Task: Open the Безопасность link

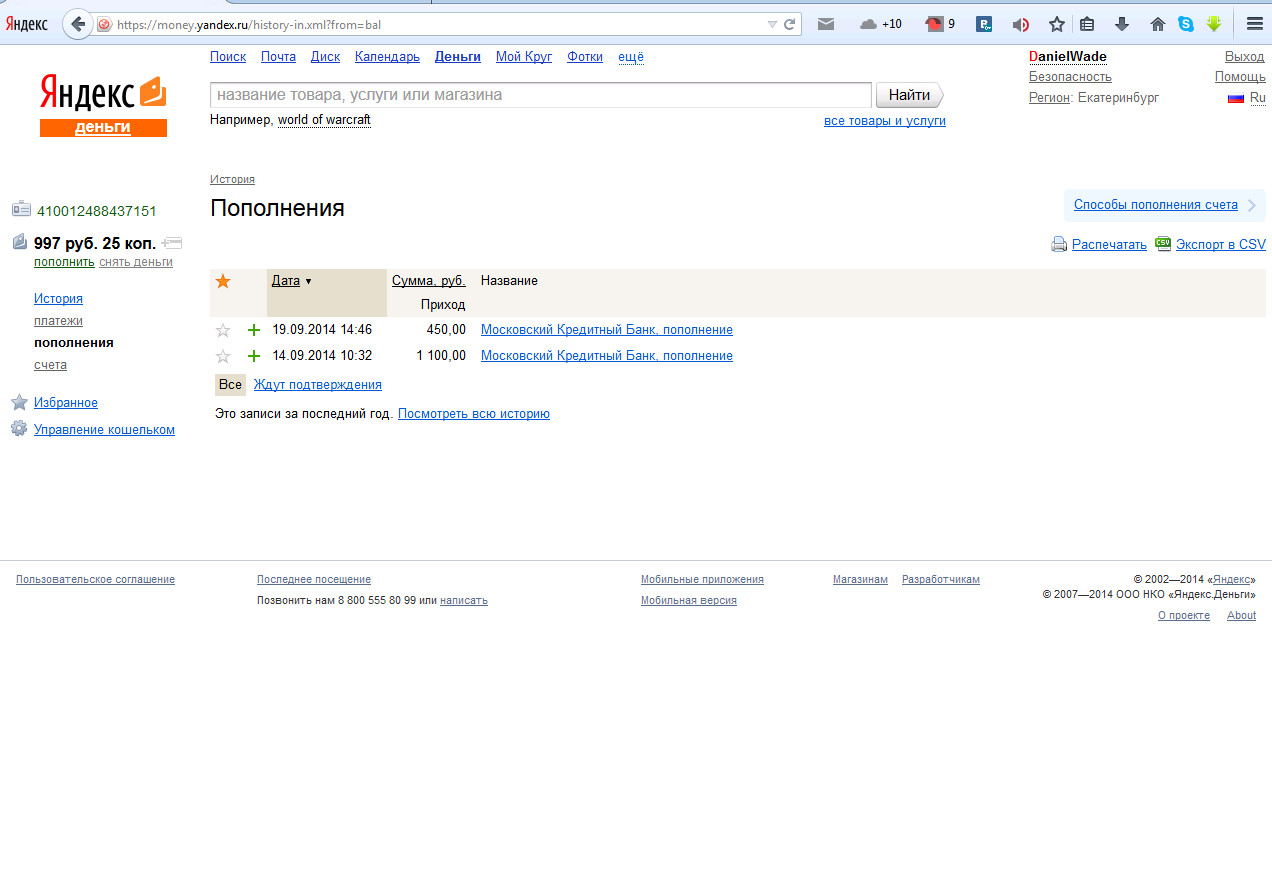Action: click(1070, 77)
